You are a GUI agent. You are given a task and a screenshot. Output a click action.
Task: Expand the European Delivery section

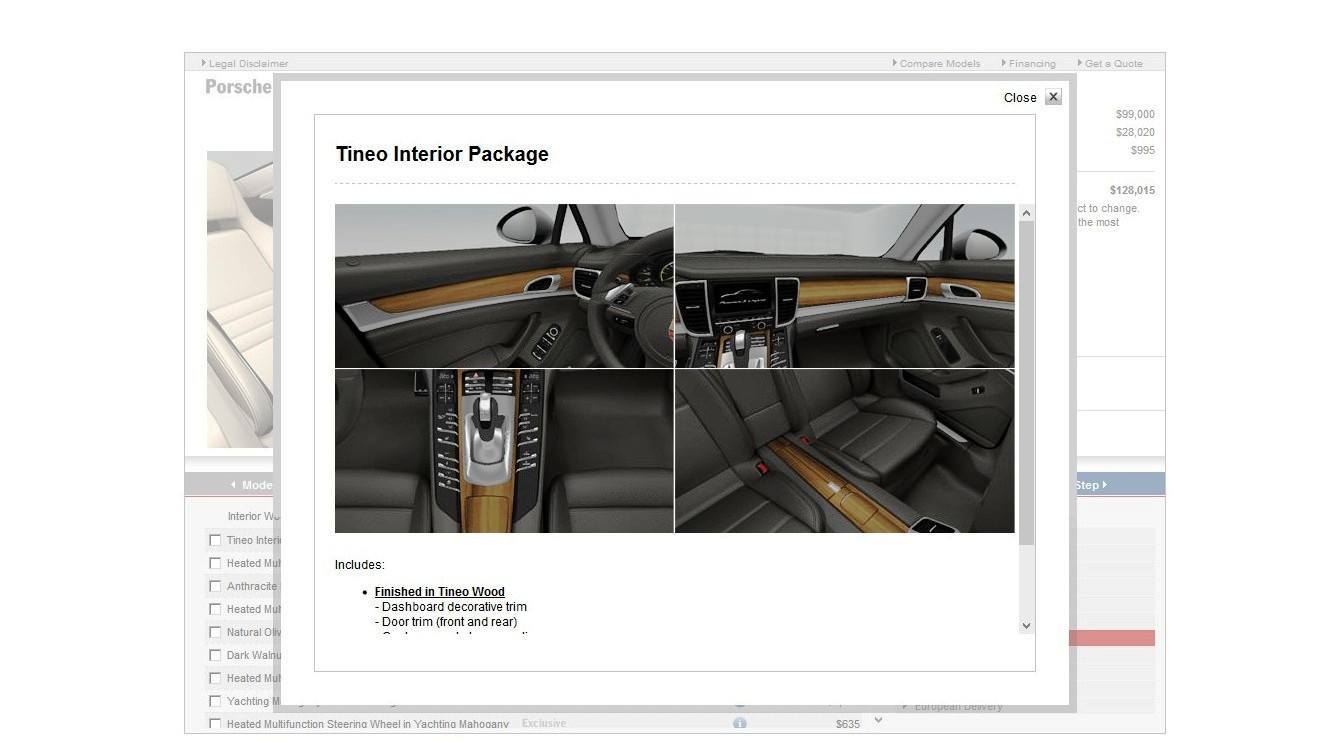[x=958, y=706]
